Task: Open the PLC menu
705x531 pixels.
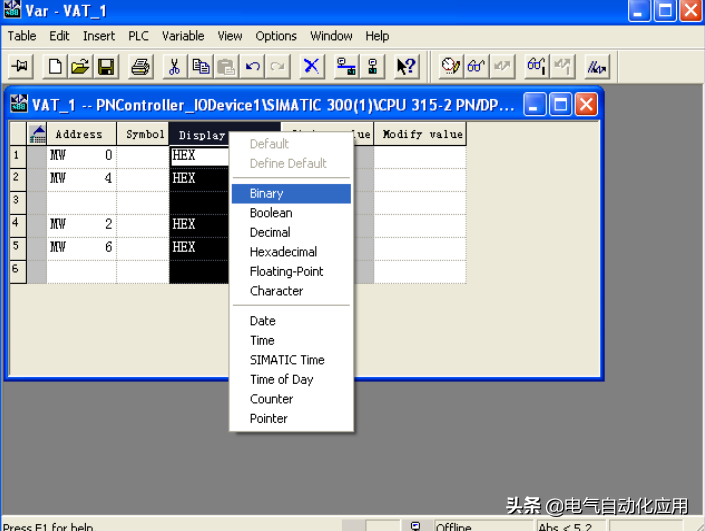Action: tap(138, 36)
